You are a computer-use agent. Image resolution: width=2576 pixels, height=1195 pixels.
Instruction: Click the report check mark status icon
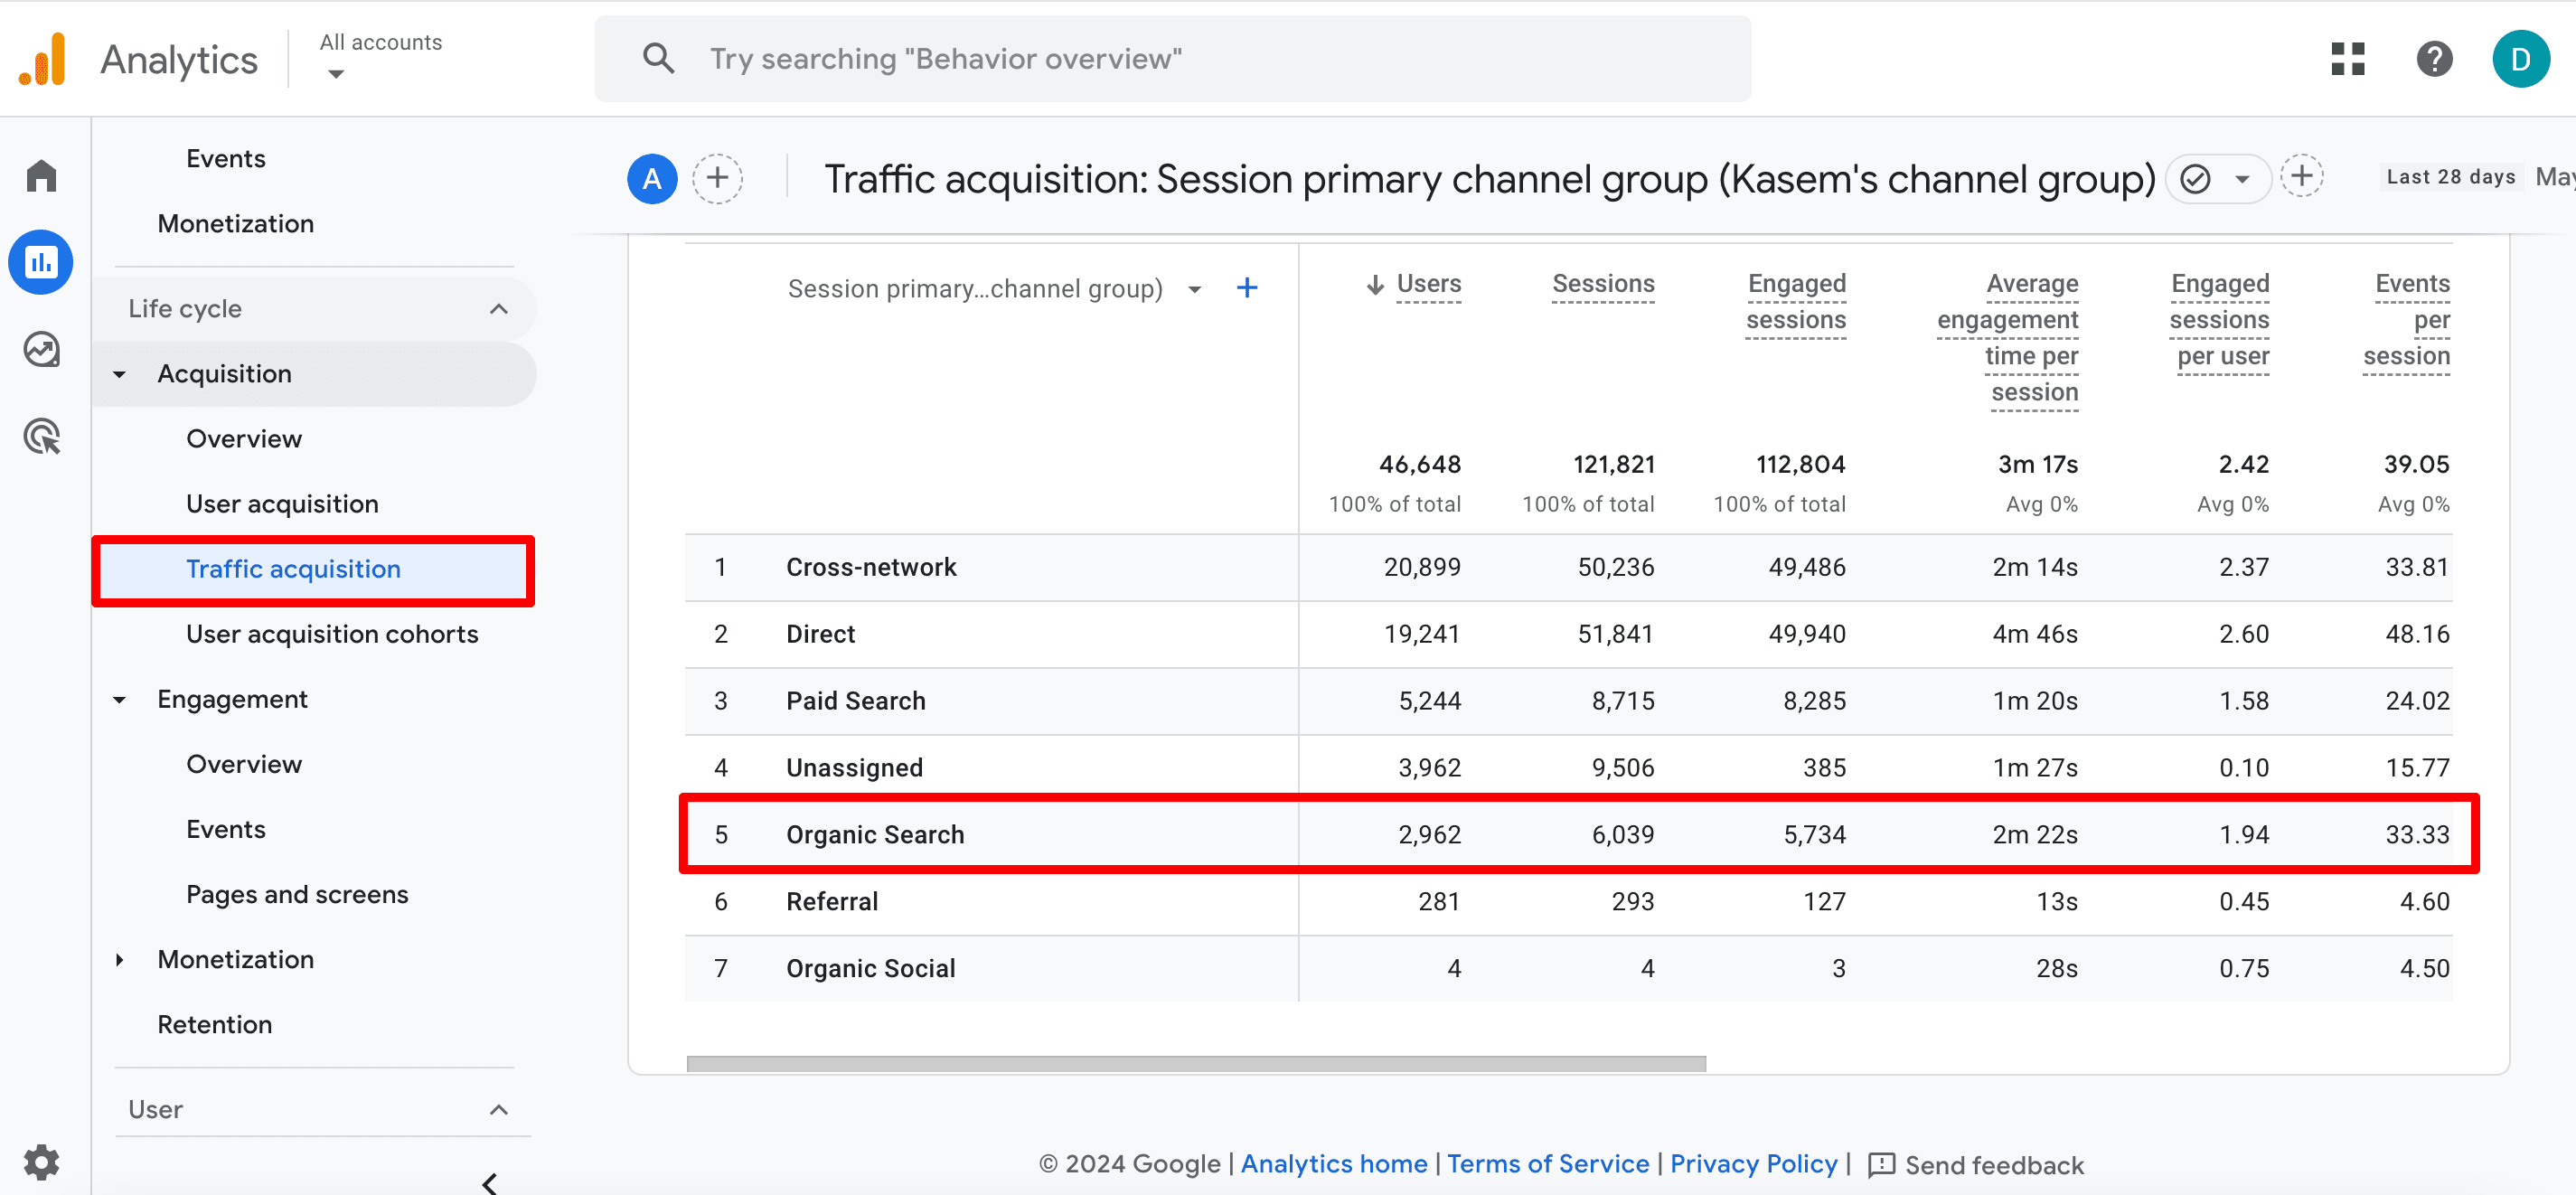coord(2194,179)
